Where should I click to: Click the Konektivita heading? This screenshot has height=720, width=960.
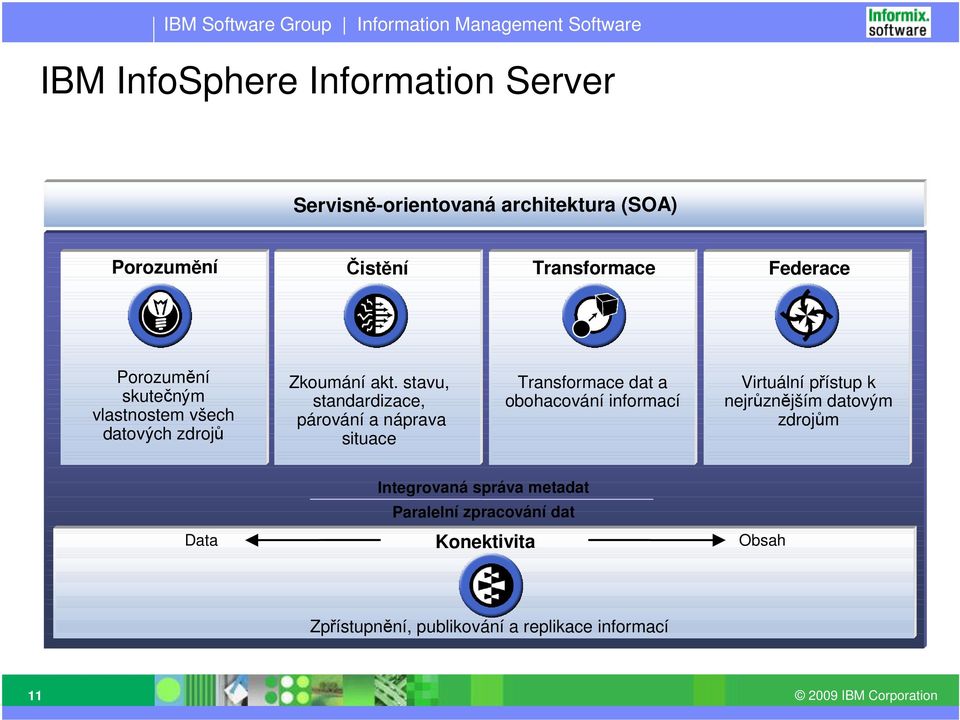pyautogui.click(x=485, y=541)
